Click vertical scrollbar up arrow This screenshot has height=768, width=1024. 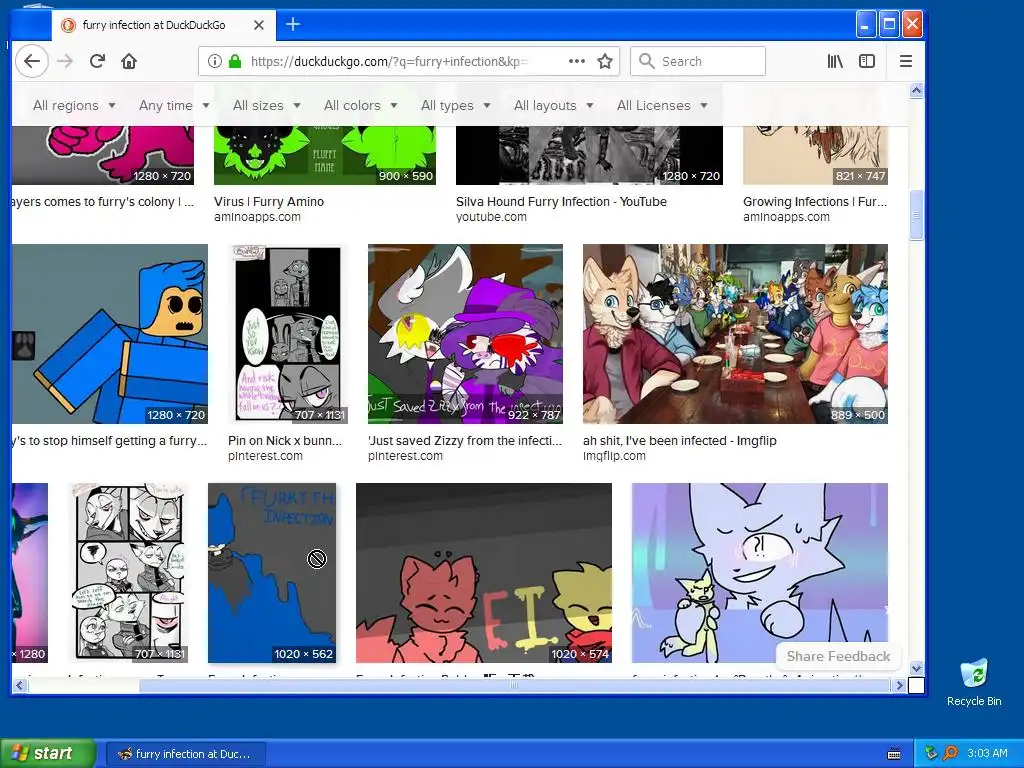click(x=916, y=91)
